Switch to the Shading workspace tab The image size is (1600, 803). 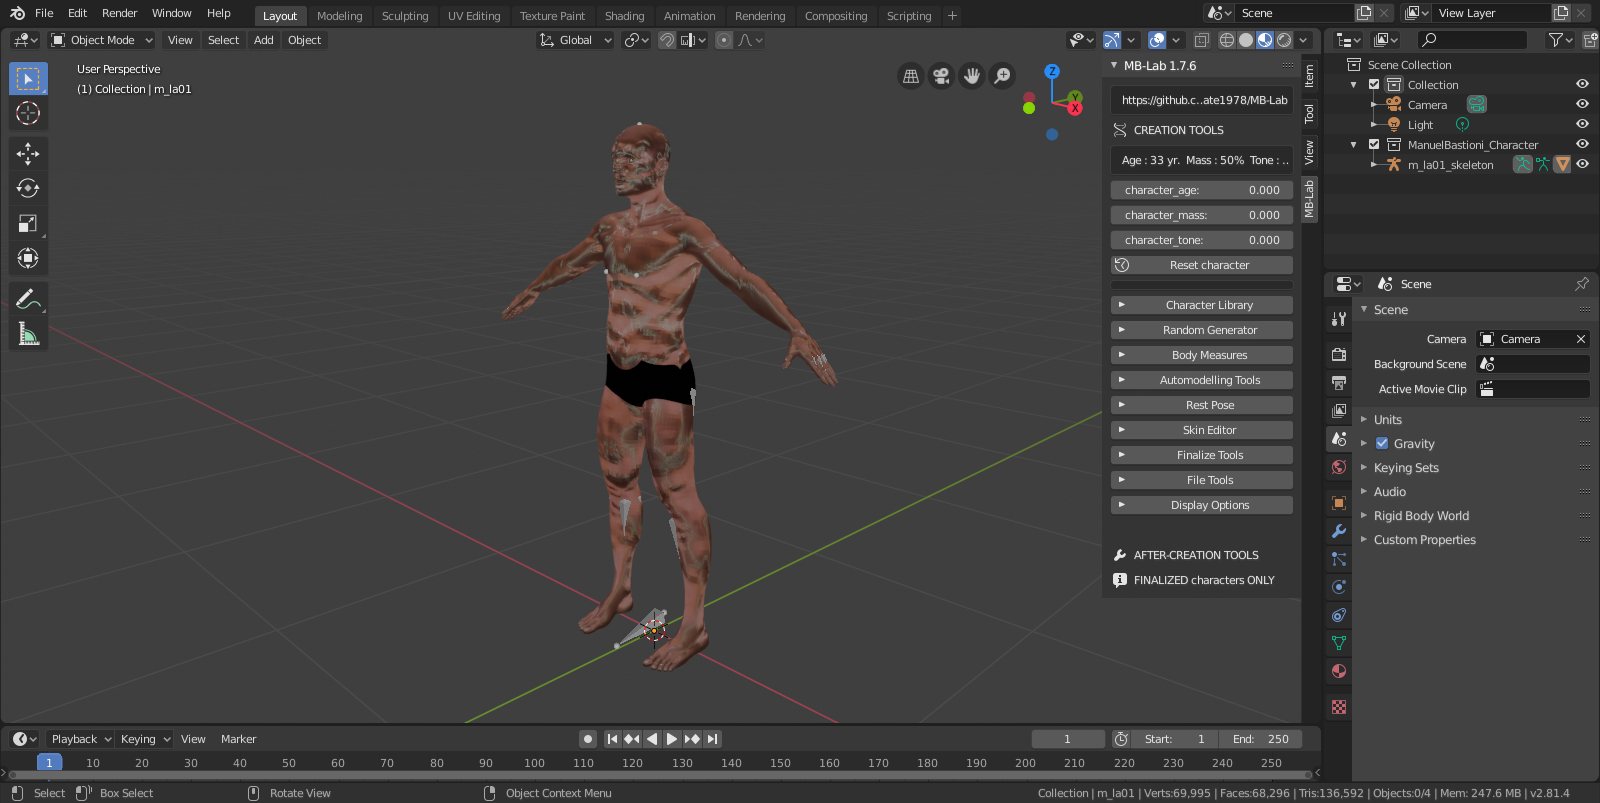[625, 16]
